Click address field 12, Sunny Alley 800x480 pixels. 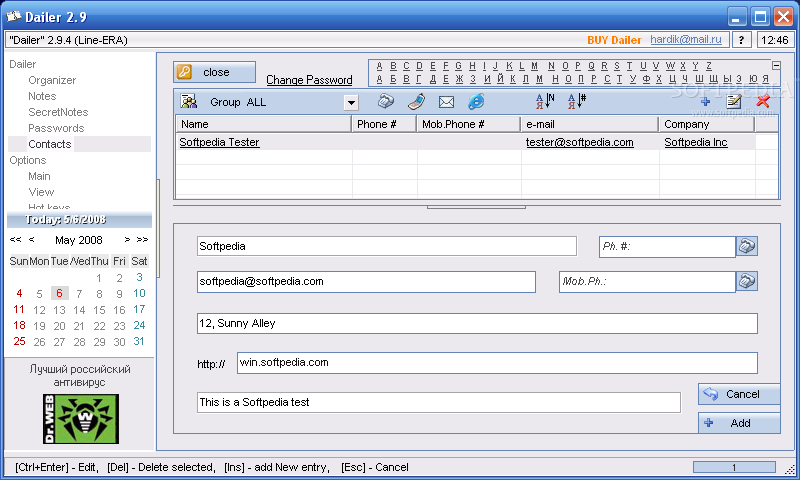pyautogui.click(x=477, y=323)
